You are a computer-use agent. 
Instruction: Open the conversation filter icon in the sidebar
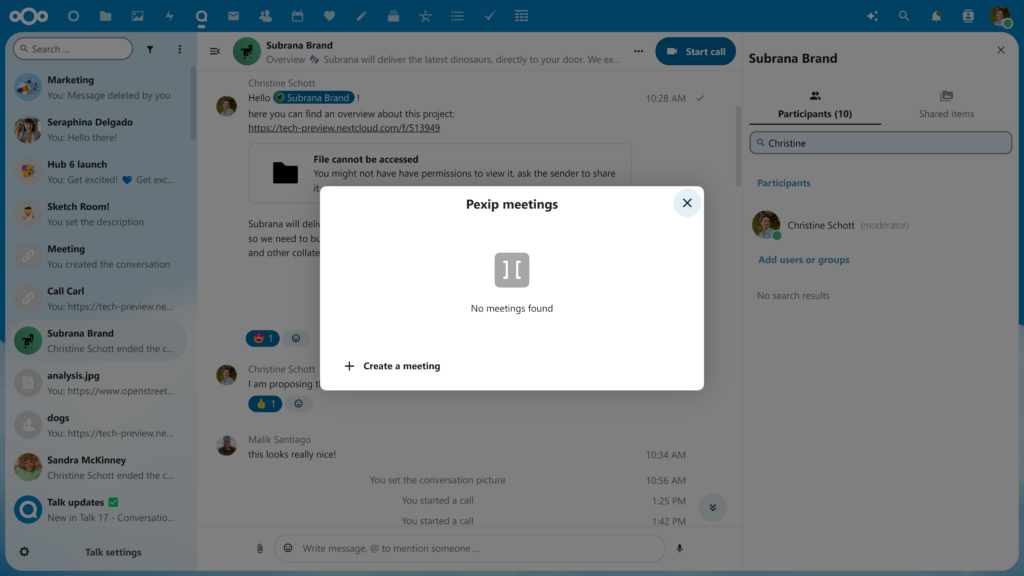[x=149, y=48]
